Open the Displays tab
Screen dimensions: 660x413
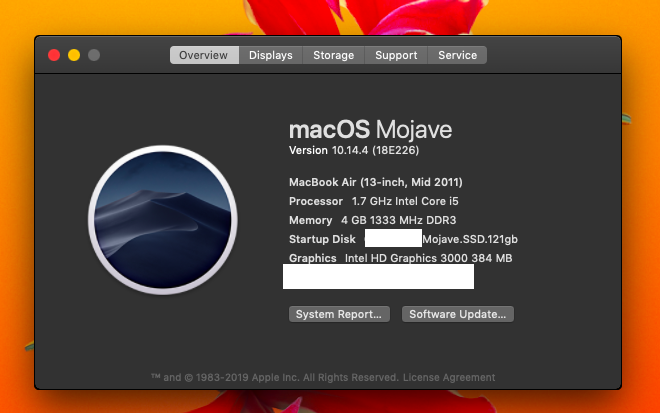[x=271, y=55]
